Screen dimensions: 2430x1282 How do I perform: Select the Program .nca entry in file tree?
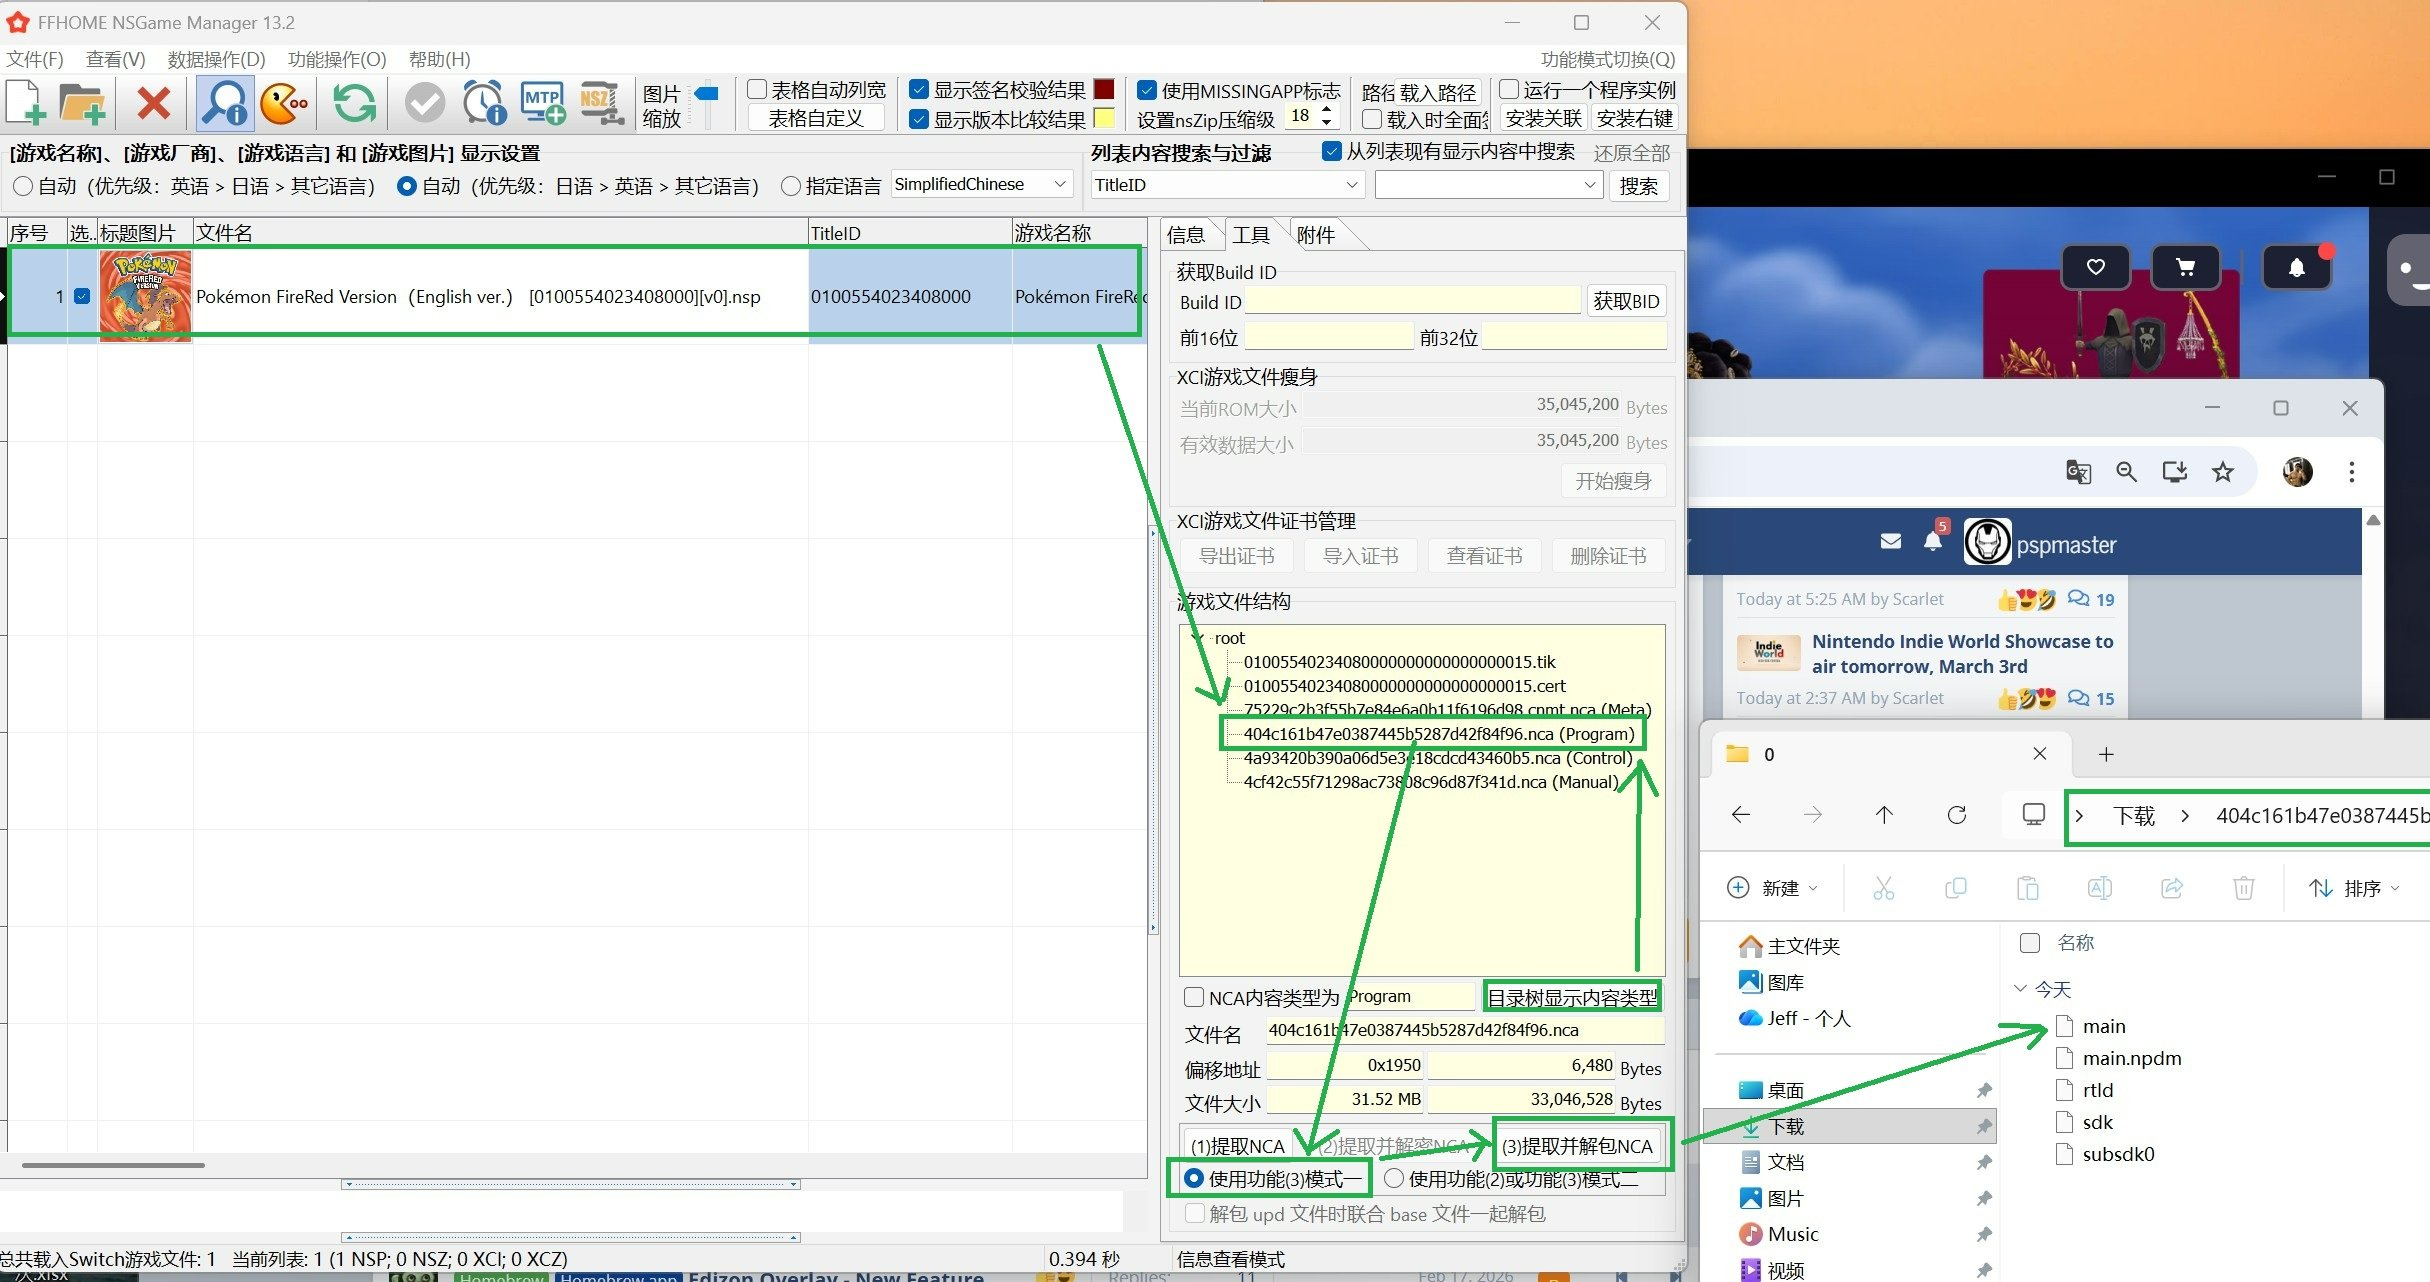tap(1438, 734)
